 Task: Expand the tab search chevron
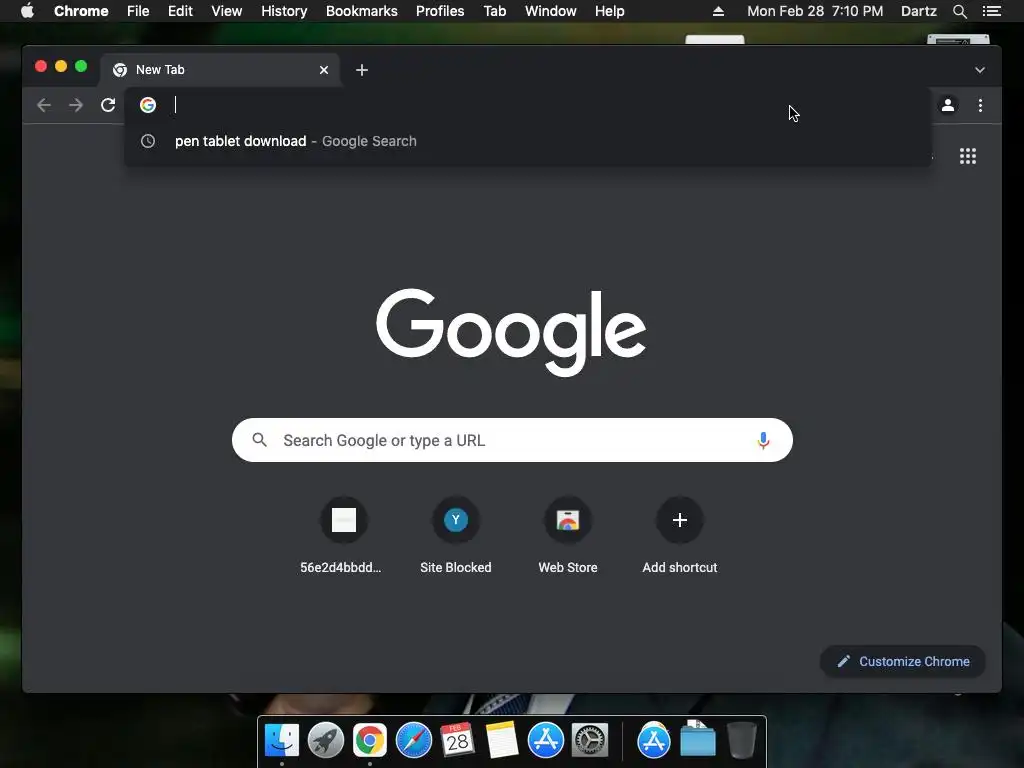tap(980, 70)
